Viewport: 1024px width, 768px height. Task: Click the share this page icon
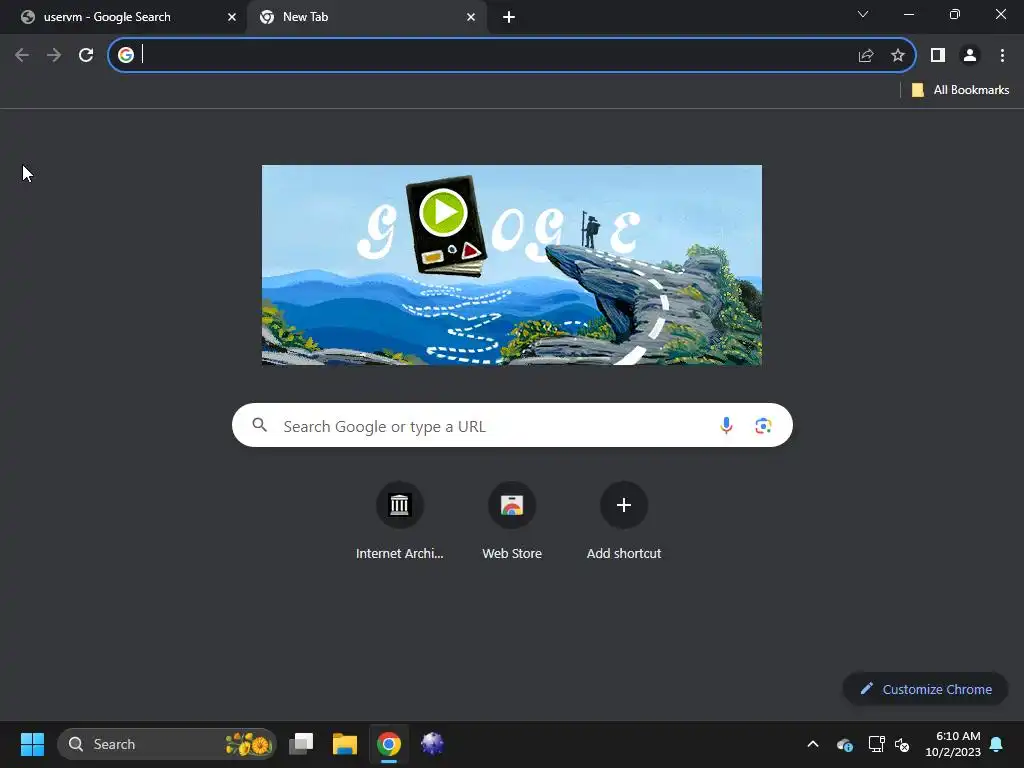[x=866, y=56]
